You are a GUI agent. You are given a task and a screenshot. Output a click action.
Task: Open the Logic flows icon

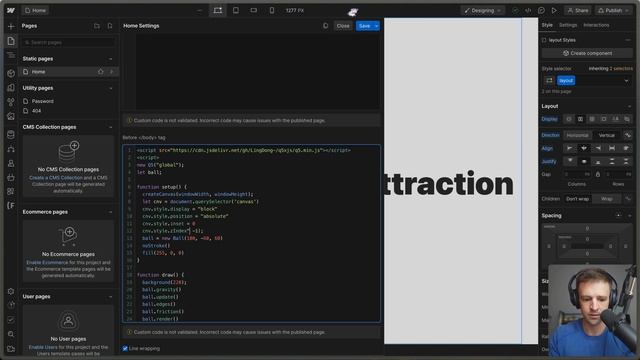[11, 149]
